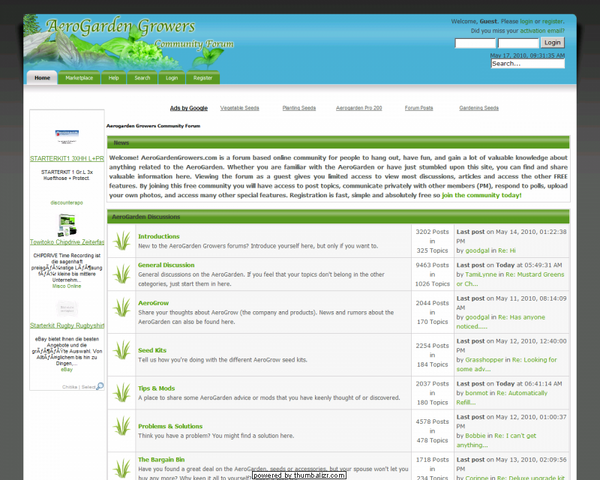Click the AeroGarden Growers logo banner
The width and height of the screenshot is (600, 480).
(x=129, y=42)
